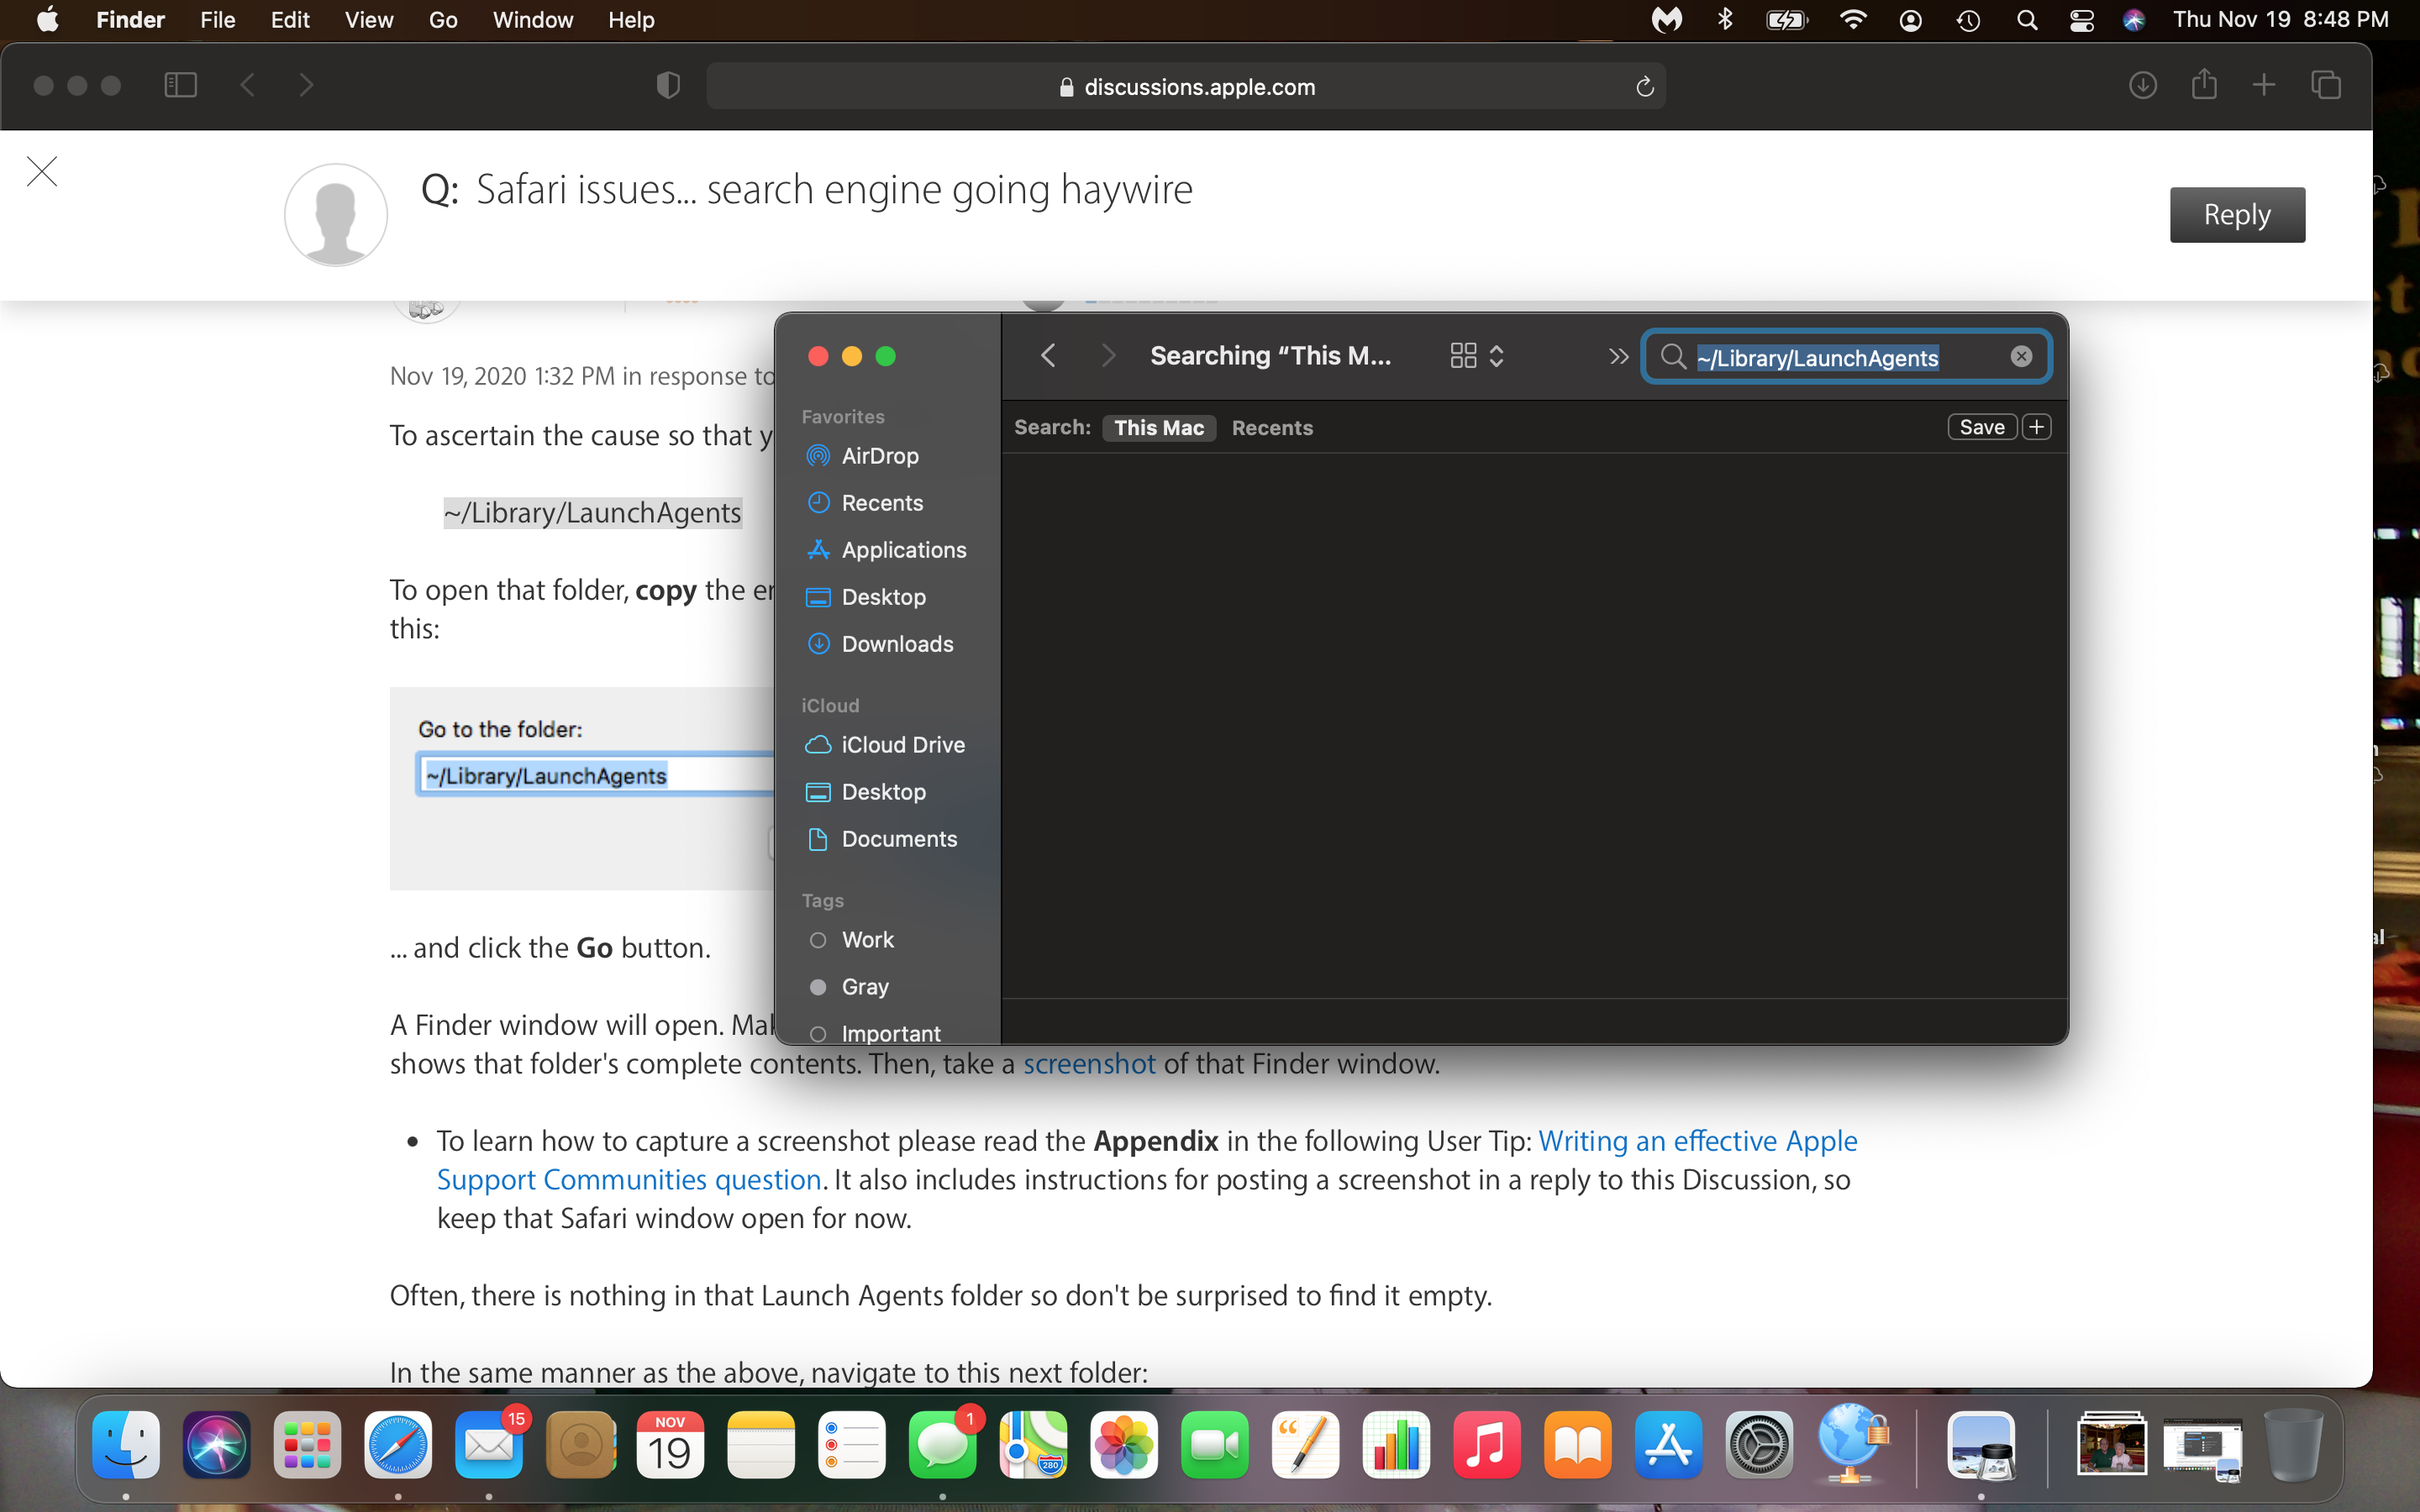2420x1512 pixels.
Task: Open the Window menu
Action: [532, 20]
